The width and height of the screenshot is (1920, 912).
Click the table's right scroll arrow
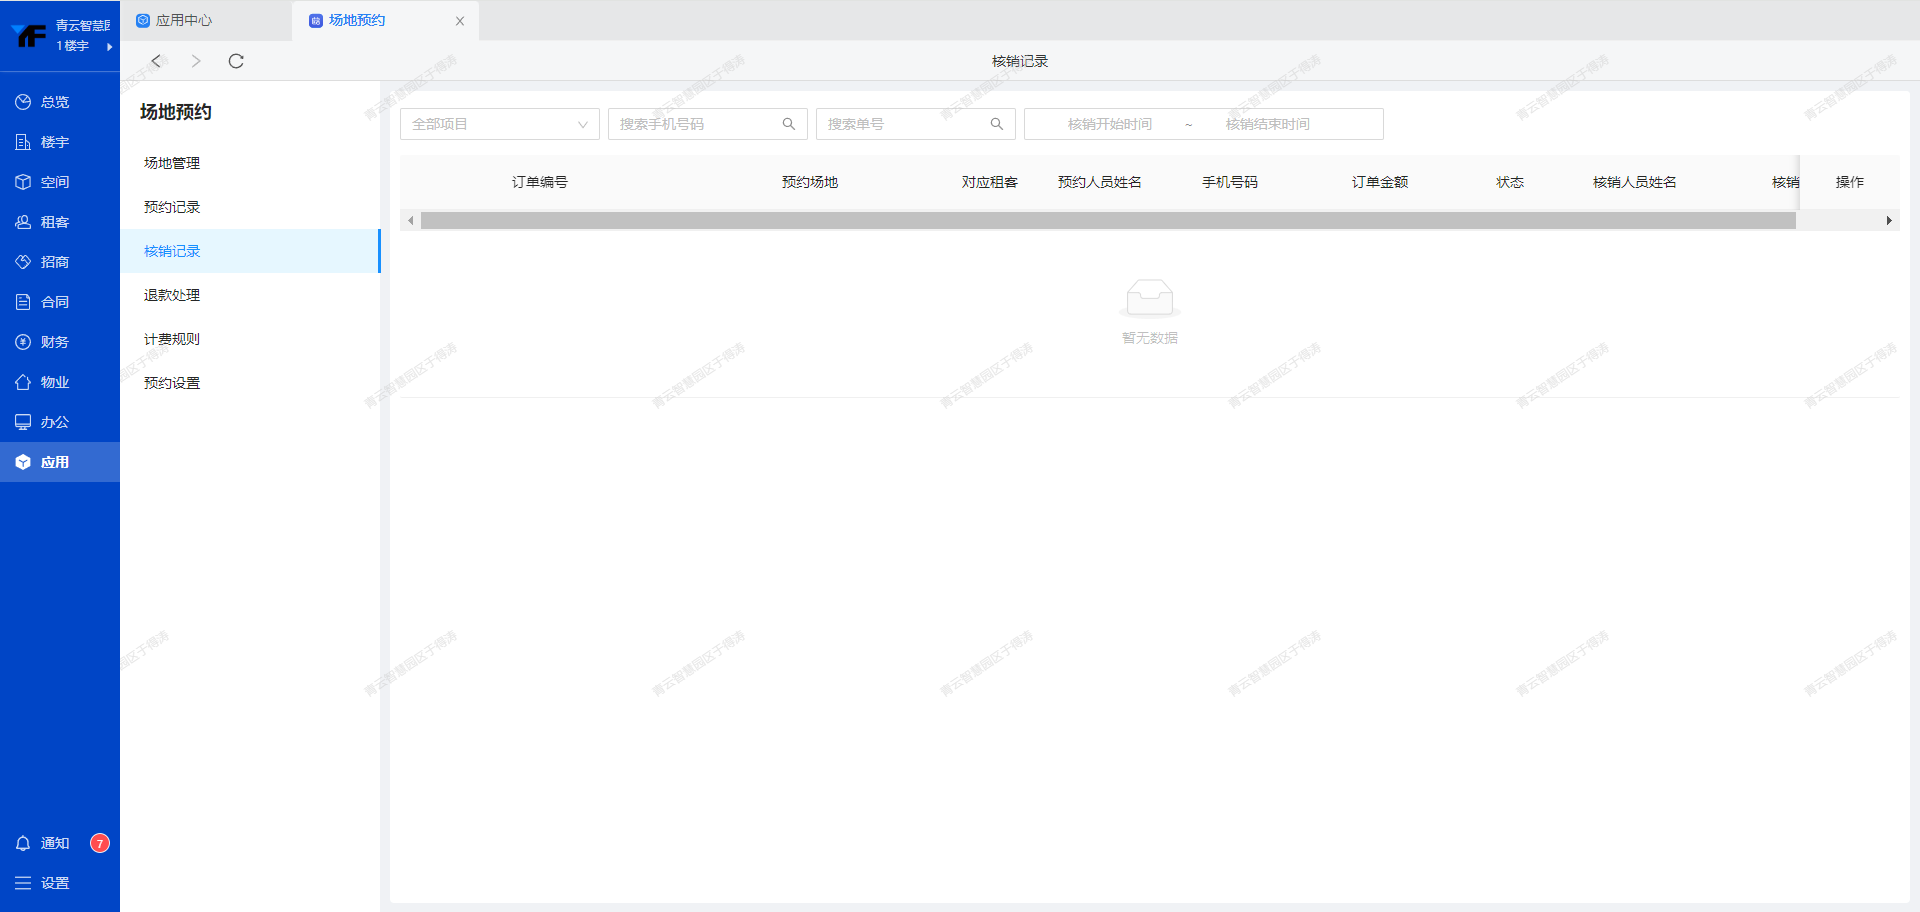pos(1888,220)
